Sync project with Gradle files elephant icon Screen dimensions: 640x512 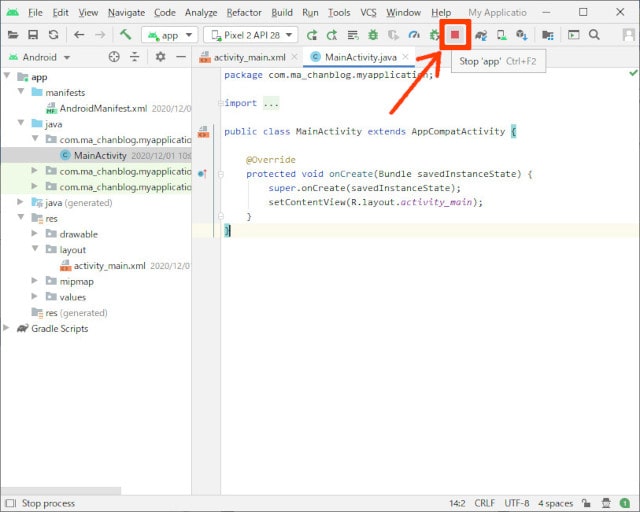(481, 36)
